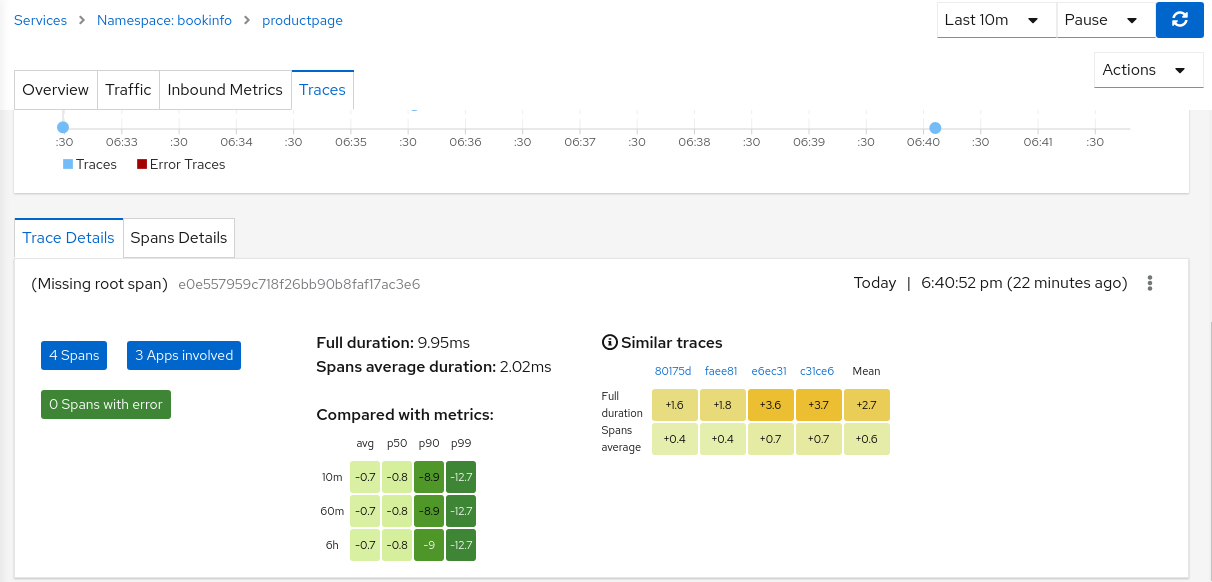Select the trace point near 06:40
1212x582 pixels.
click(x=935, y=128)
